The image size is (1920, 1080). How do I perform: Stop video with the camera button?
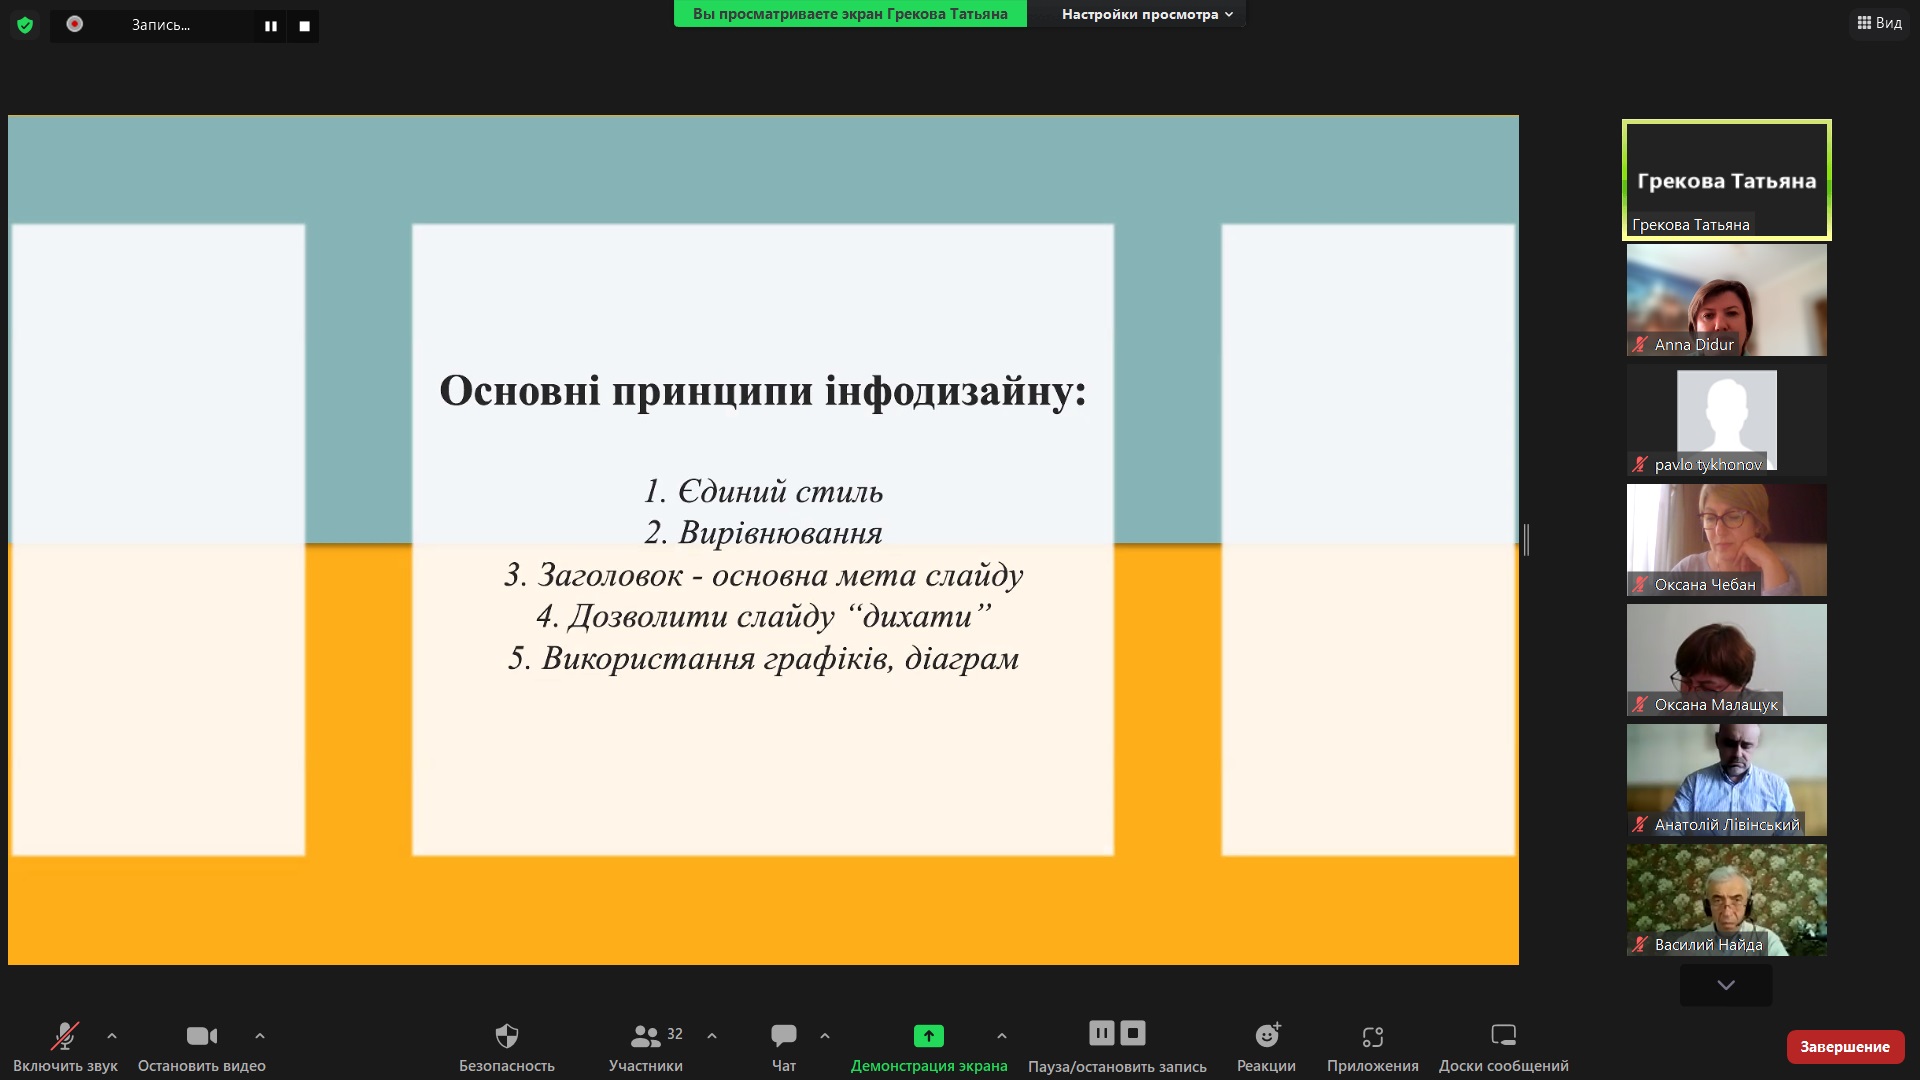pos(201,1036)
